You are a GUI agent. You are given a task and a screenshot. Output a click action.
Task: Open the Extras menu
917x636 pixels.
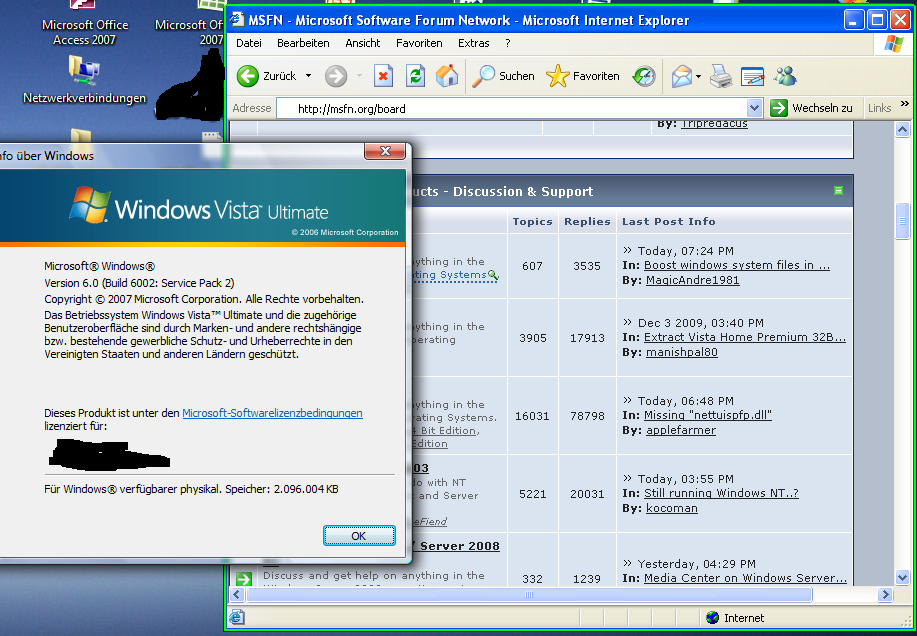[473, 43]
